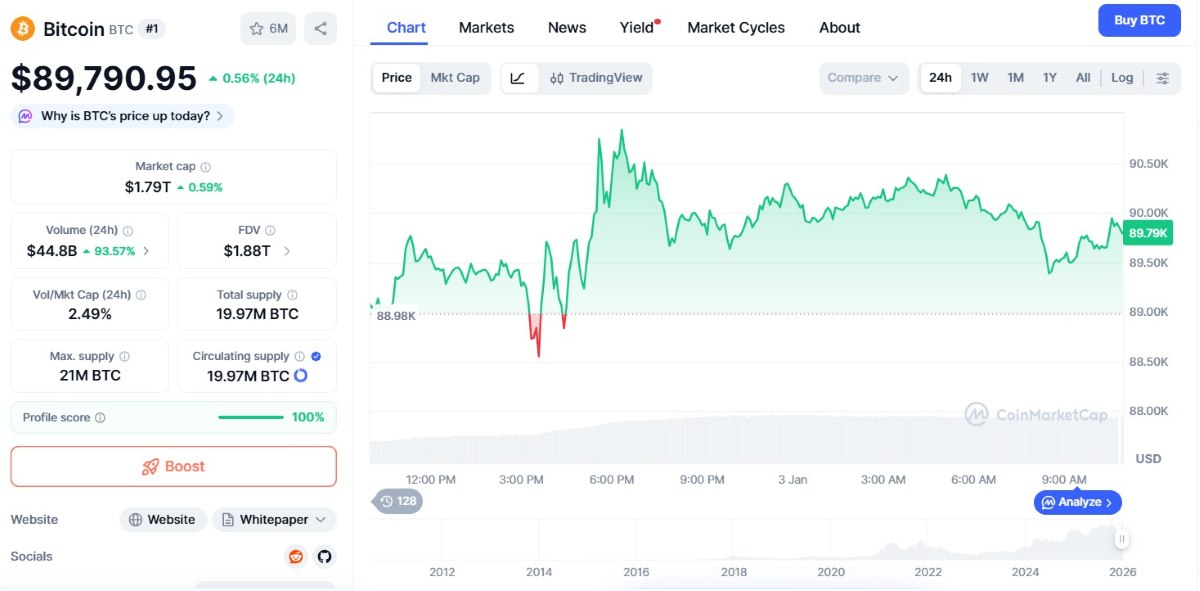Click the Buy BTC button
Image resolution: width=1200 pixels, height=591 pixels.
[1139, 20]
